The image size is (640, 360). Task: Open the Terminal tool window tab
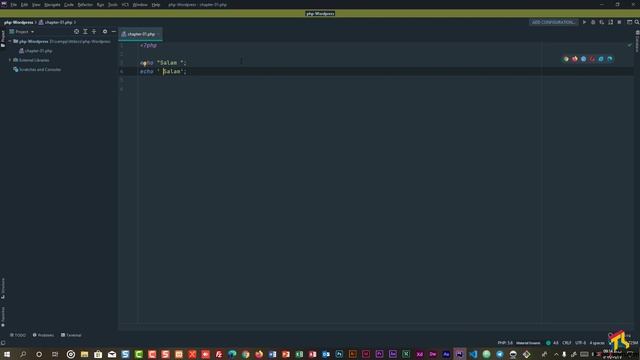coord(71,335)
